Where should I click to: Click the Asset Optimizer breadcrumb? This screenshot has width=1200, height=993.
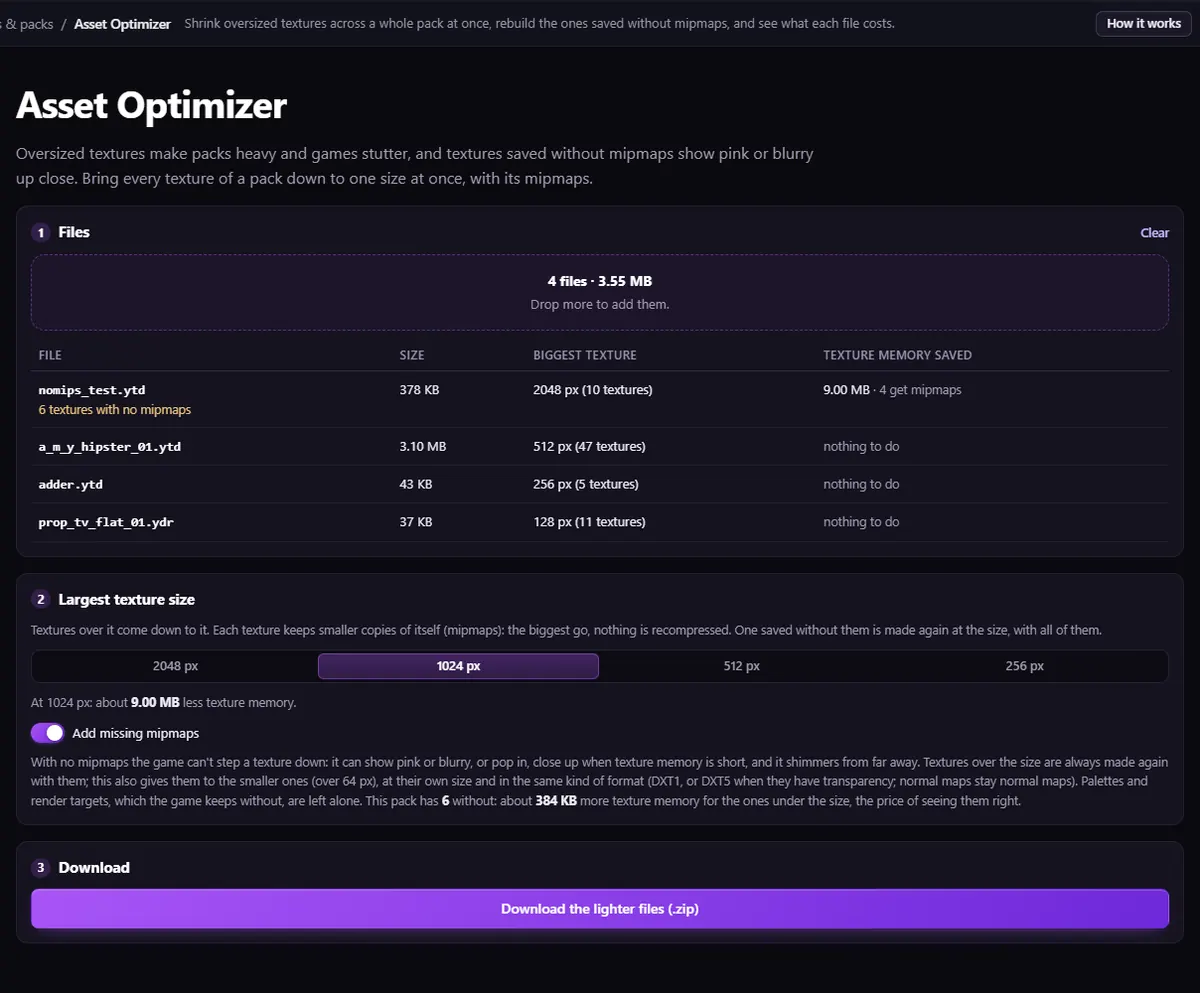(x=122, y=24)
